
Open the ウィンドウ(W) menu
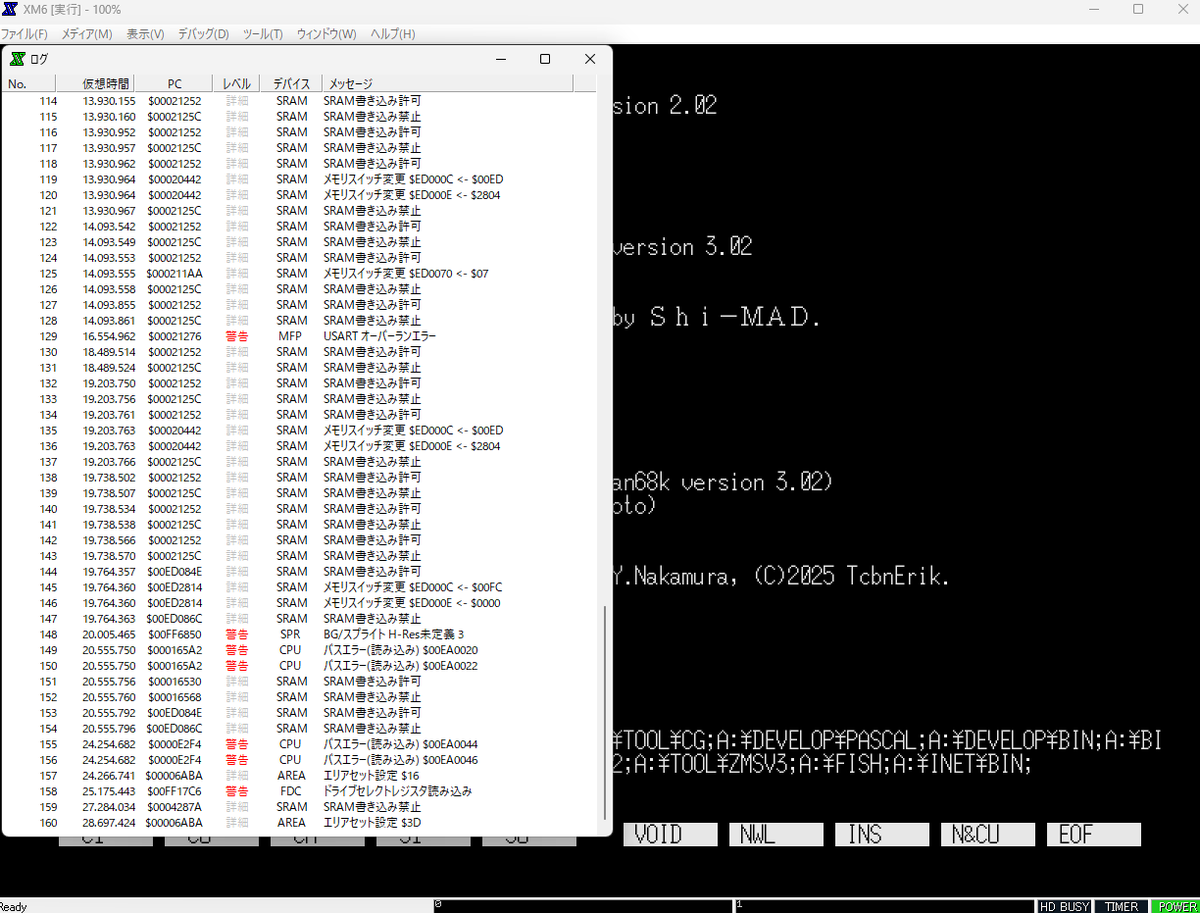(x=326, y=34)
